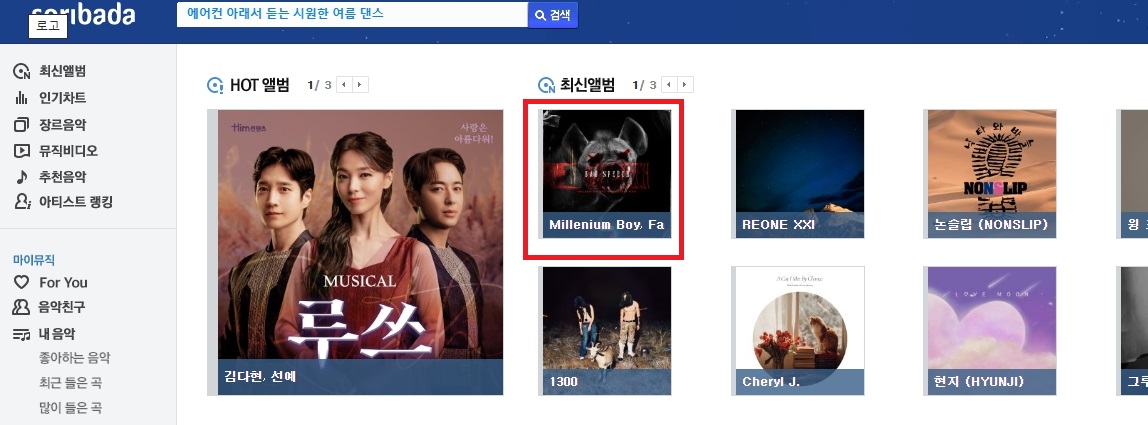Open the 루쓰 musical album cover

(x=360, y=252)
